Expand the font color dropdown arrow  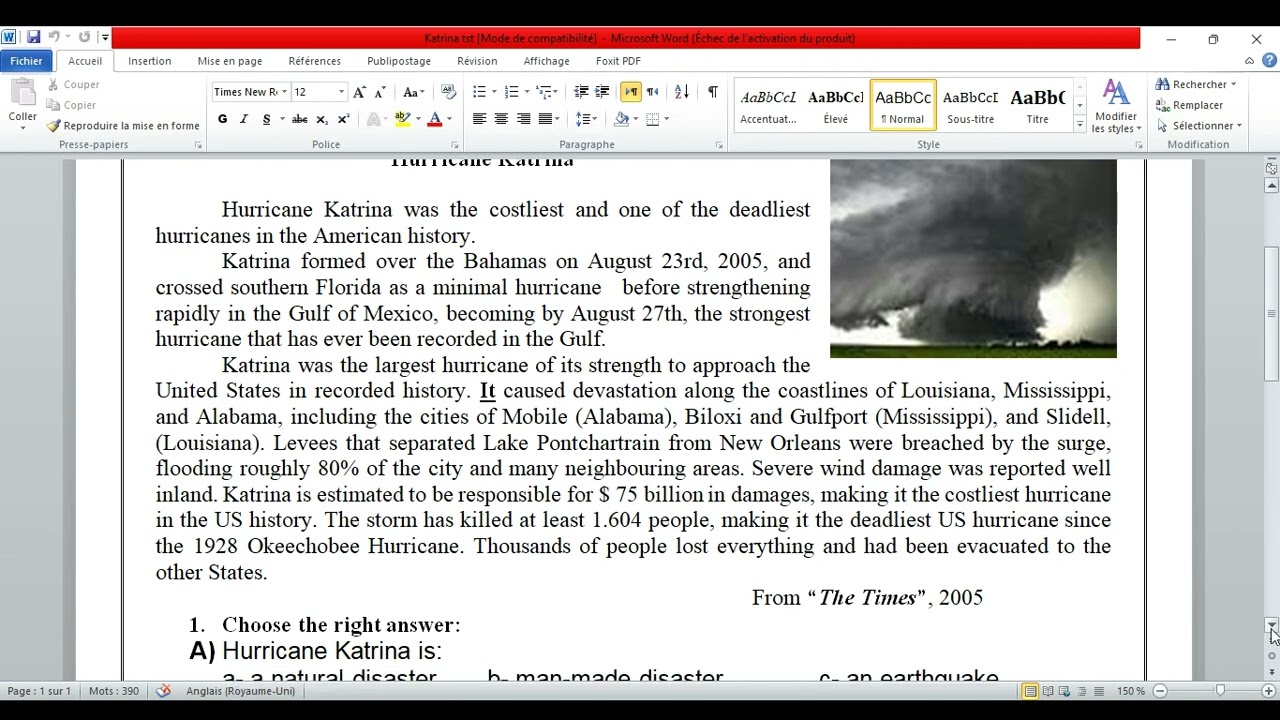449,119
